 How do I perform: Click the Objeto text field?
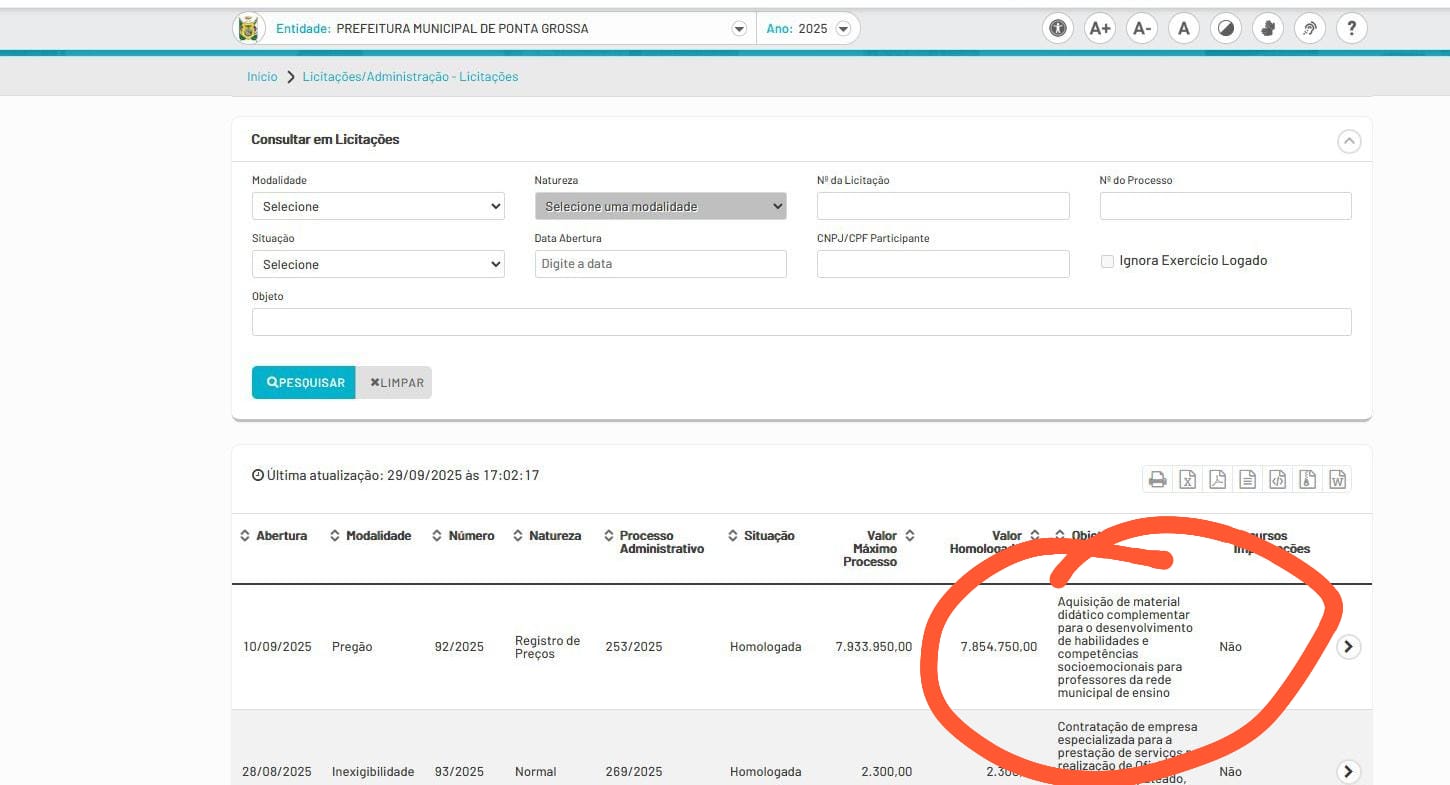click(801, 322)
